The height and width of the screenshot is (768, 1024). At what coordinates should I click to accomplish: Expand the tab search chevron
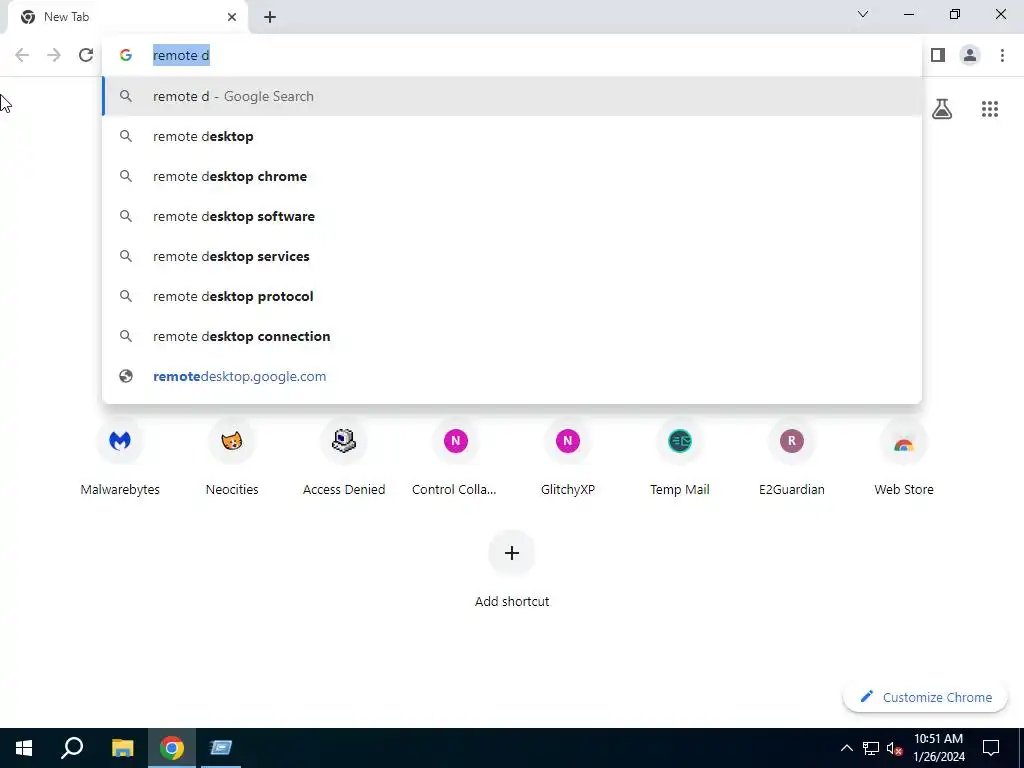point(863,14)
